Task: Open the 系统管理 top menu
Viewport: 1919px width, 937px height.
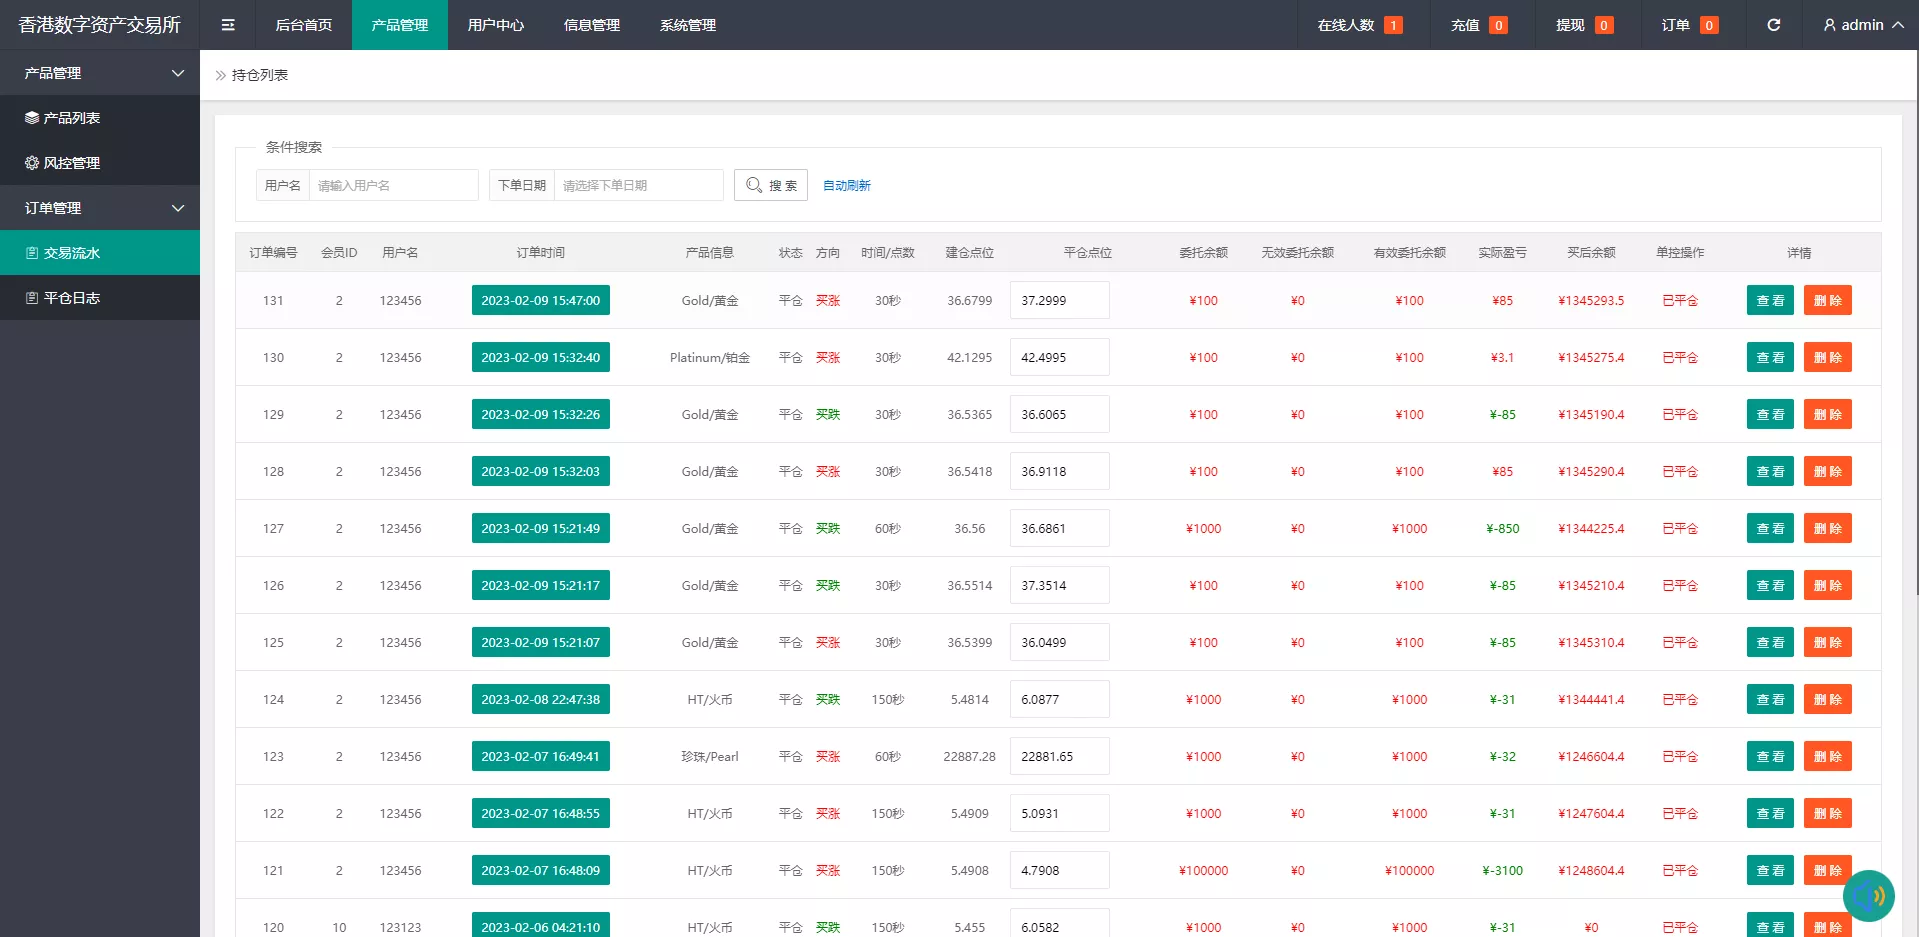Action: pos(687,25)
